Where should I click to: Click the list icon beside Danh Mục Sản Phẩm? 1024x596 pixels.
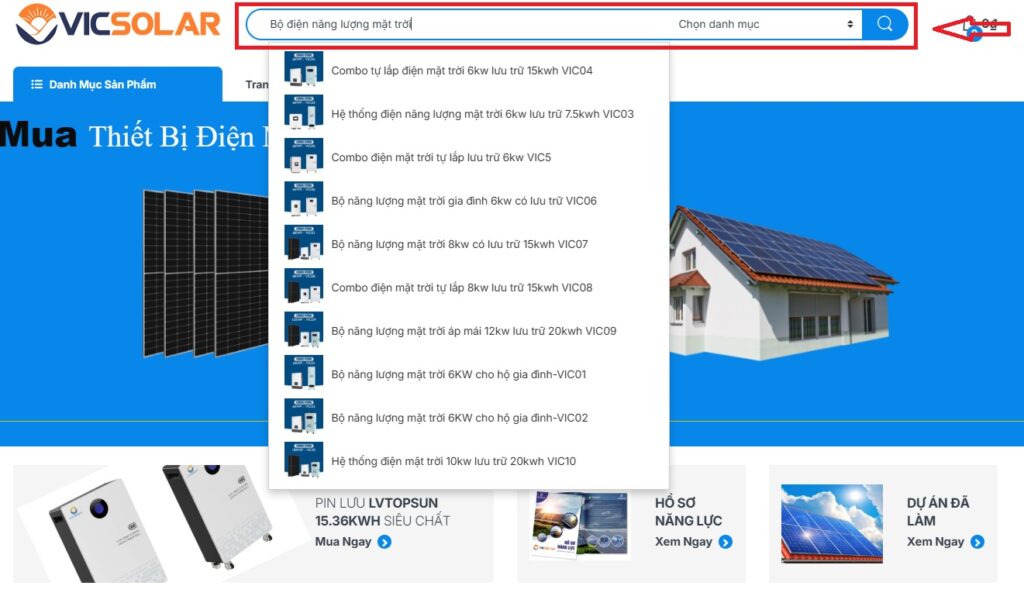point(37,84)
